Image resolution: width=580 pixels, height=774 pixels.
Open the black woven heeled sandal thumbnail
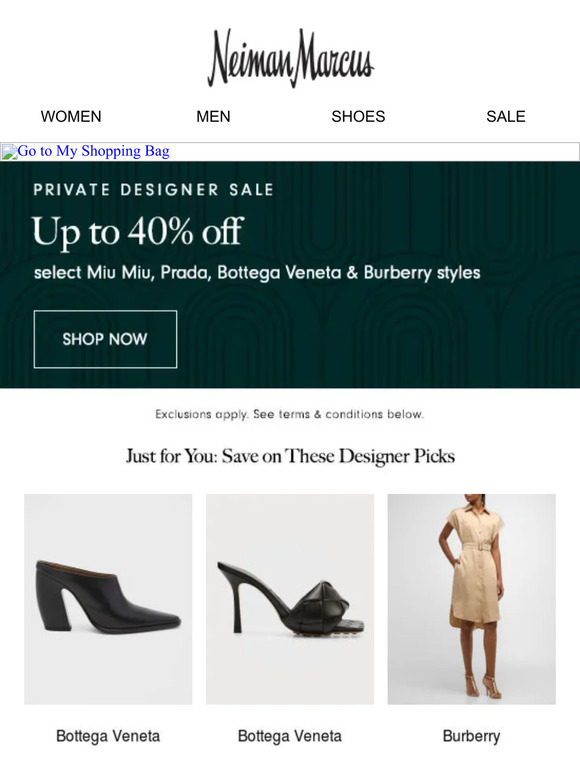290,599
